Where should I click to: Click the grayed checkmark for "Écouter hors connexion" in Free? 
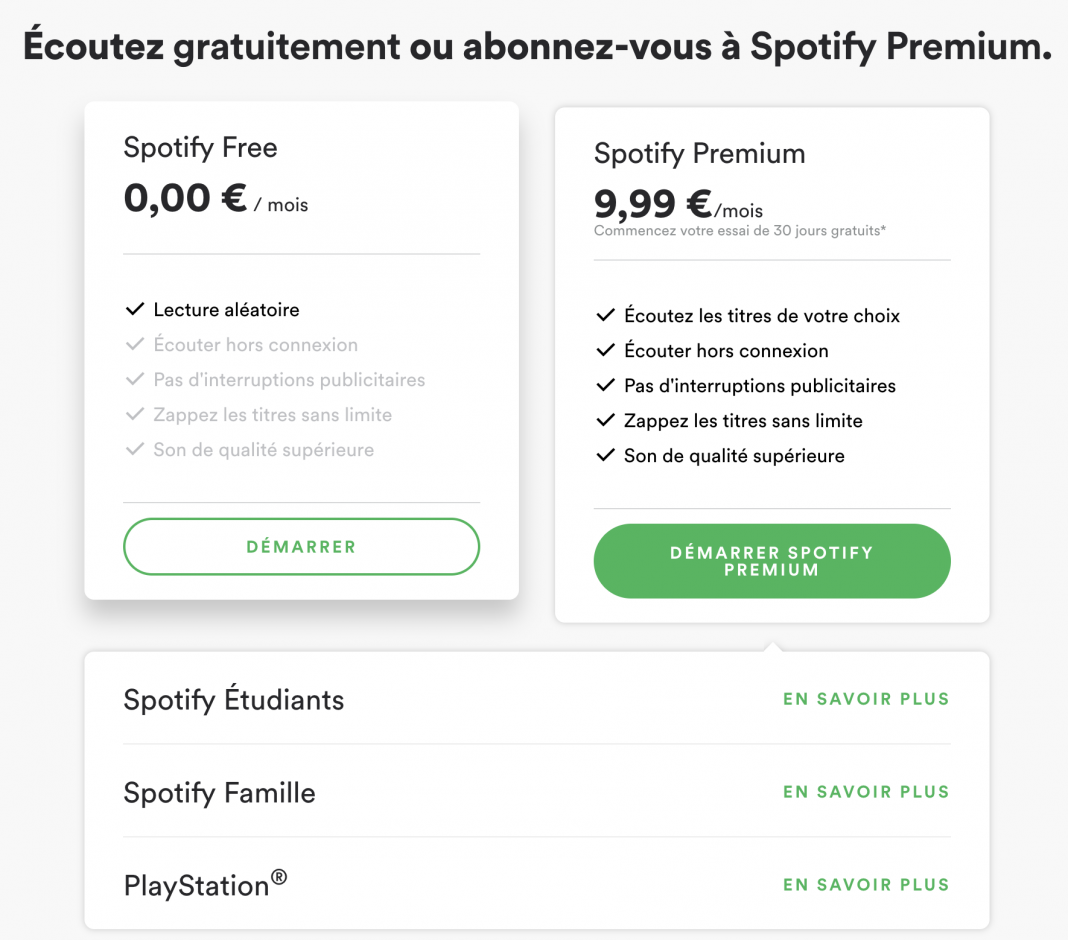point(135,344)
